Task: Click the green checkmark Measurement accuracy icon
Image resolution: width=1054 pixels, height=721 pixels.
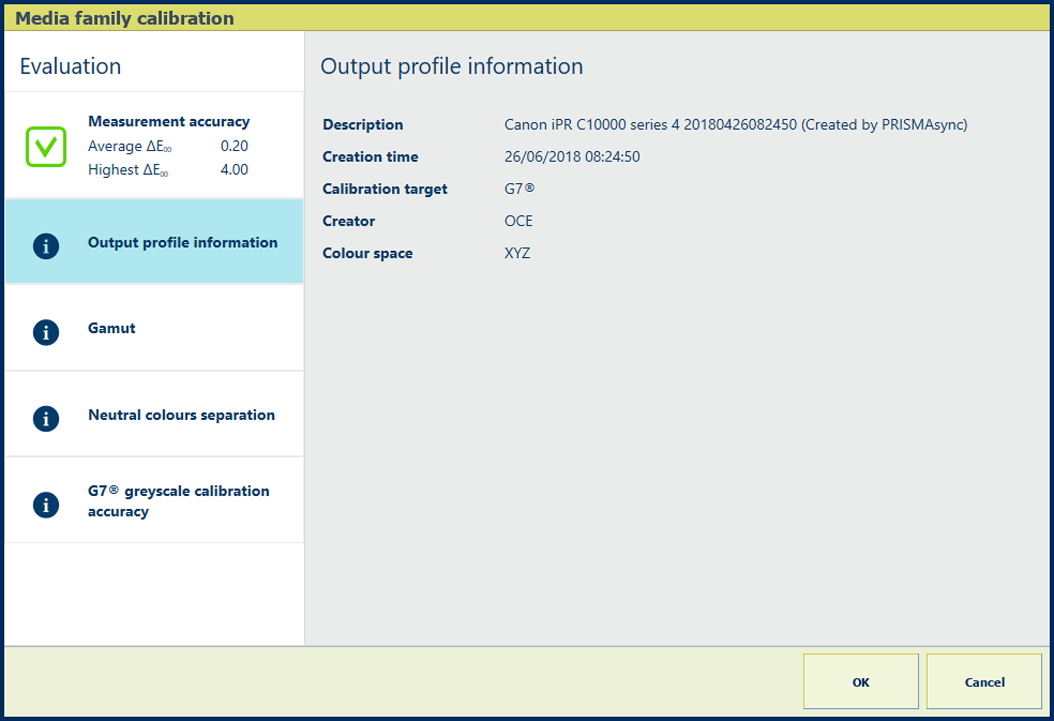Action: tap(46, 146)
